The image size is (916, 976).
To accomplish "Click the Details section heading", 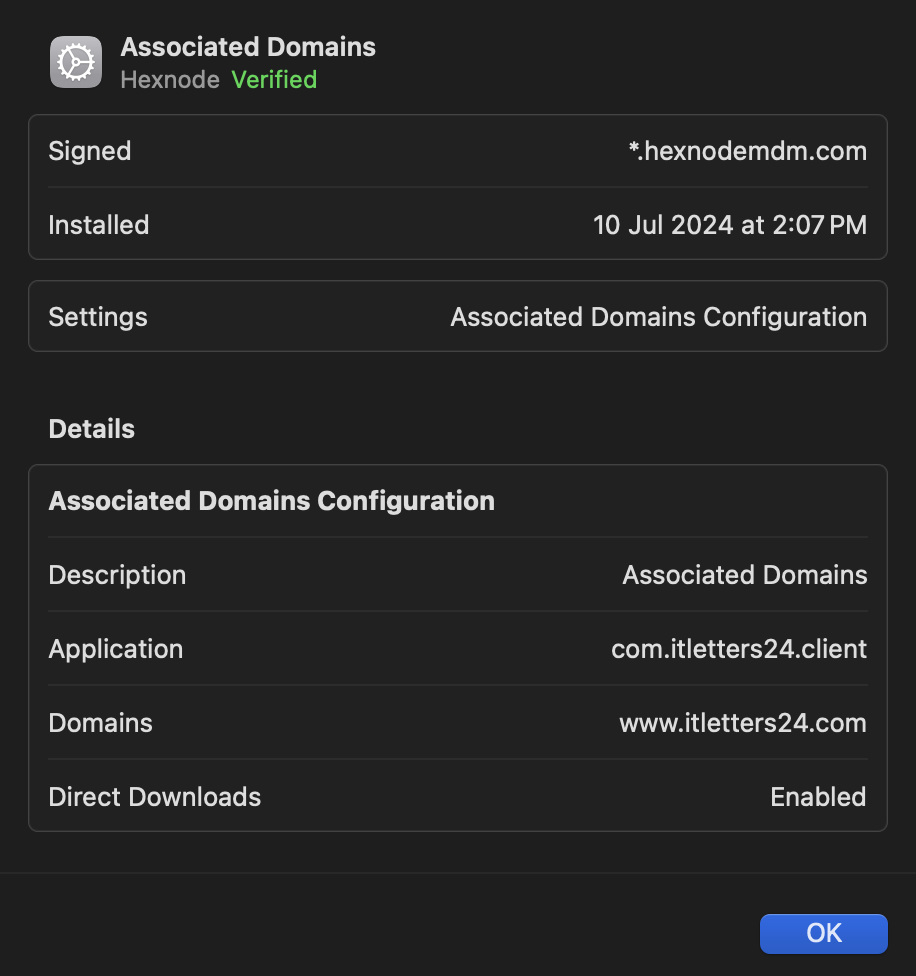I will point(91,429).
